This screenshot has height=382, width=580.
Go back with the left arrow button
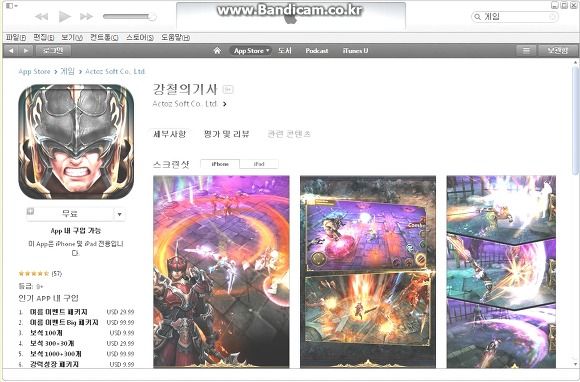(11, 50)
